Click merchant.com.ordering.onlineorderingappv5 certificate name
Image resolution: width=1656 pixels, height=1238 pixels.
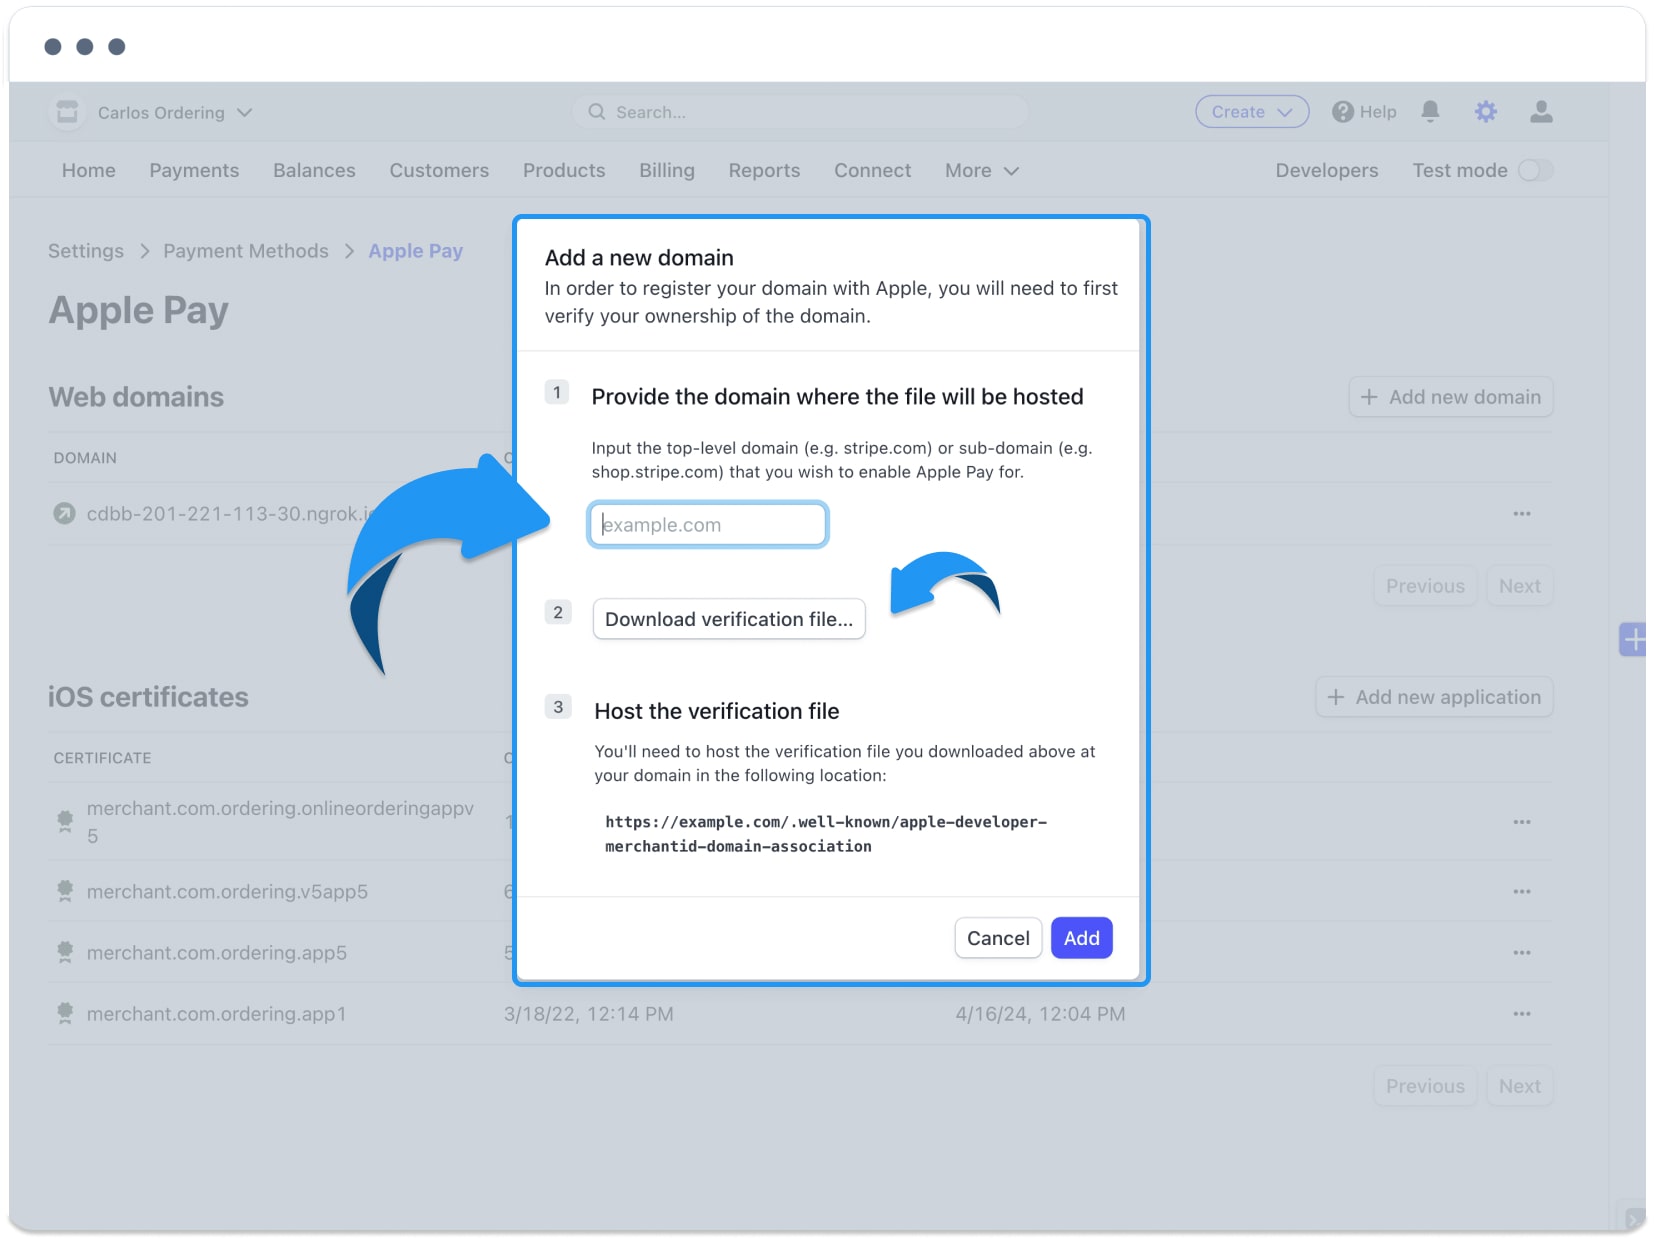(x=280, y=822)
